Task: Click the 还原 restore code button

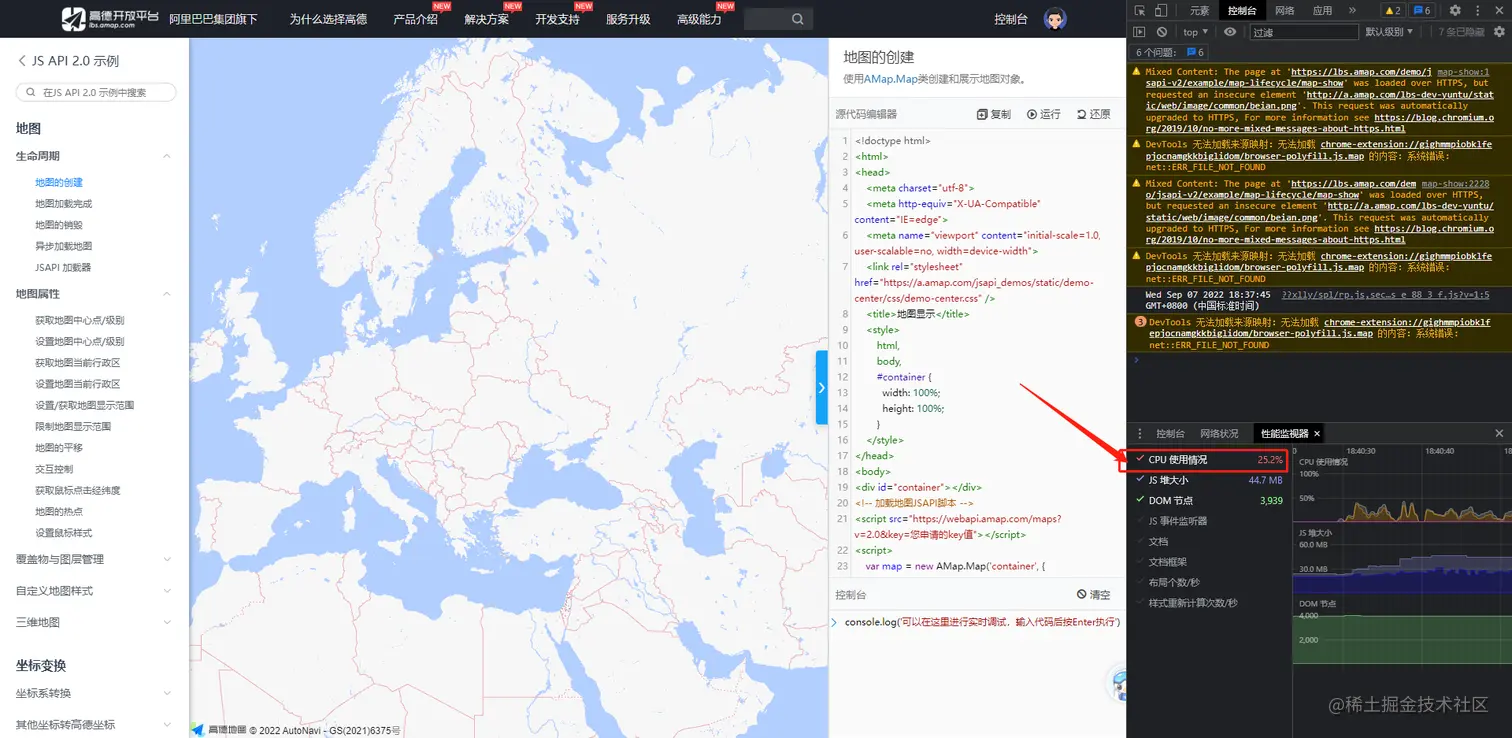Action: 1093,114
